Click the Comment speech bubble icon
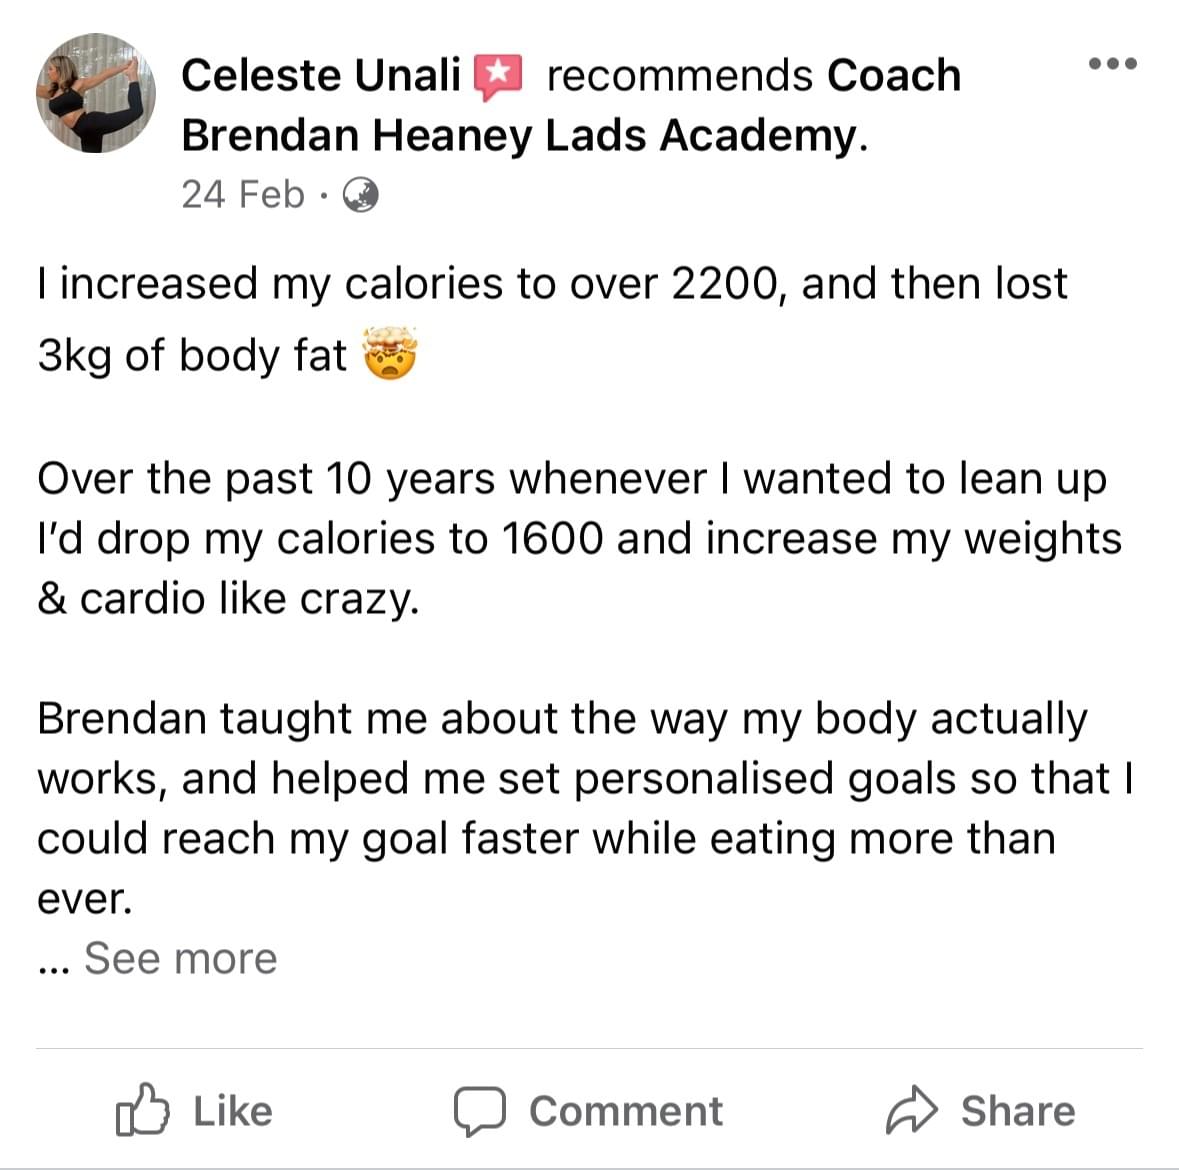The width and height of the screenshot is (1179, 1170). coord(479,1111)
